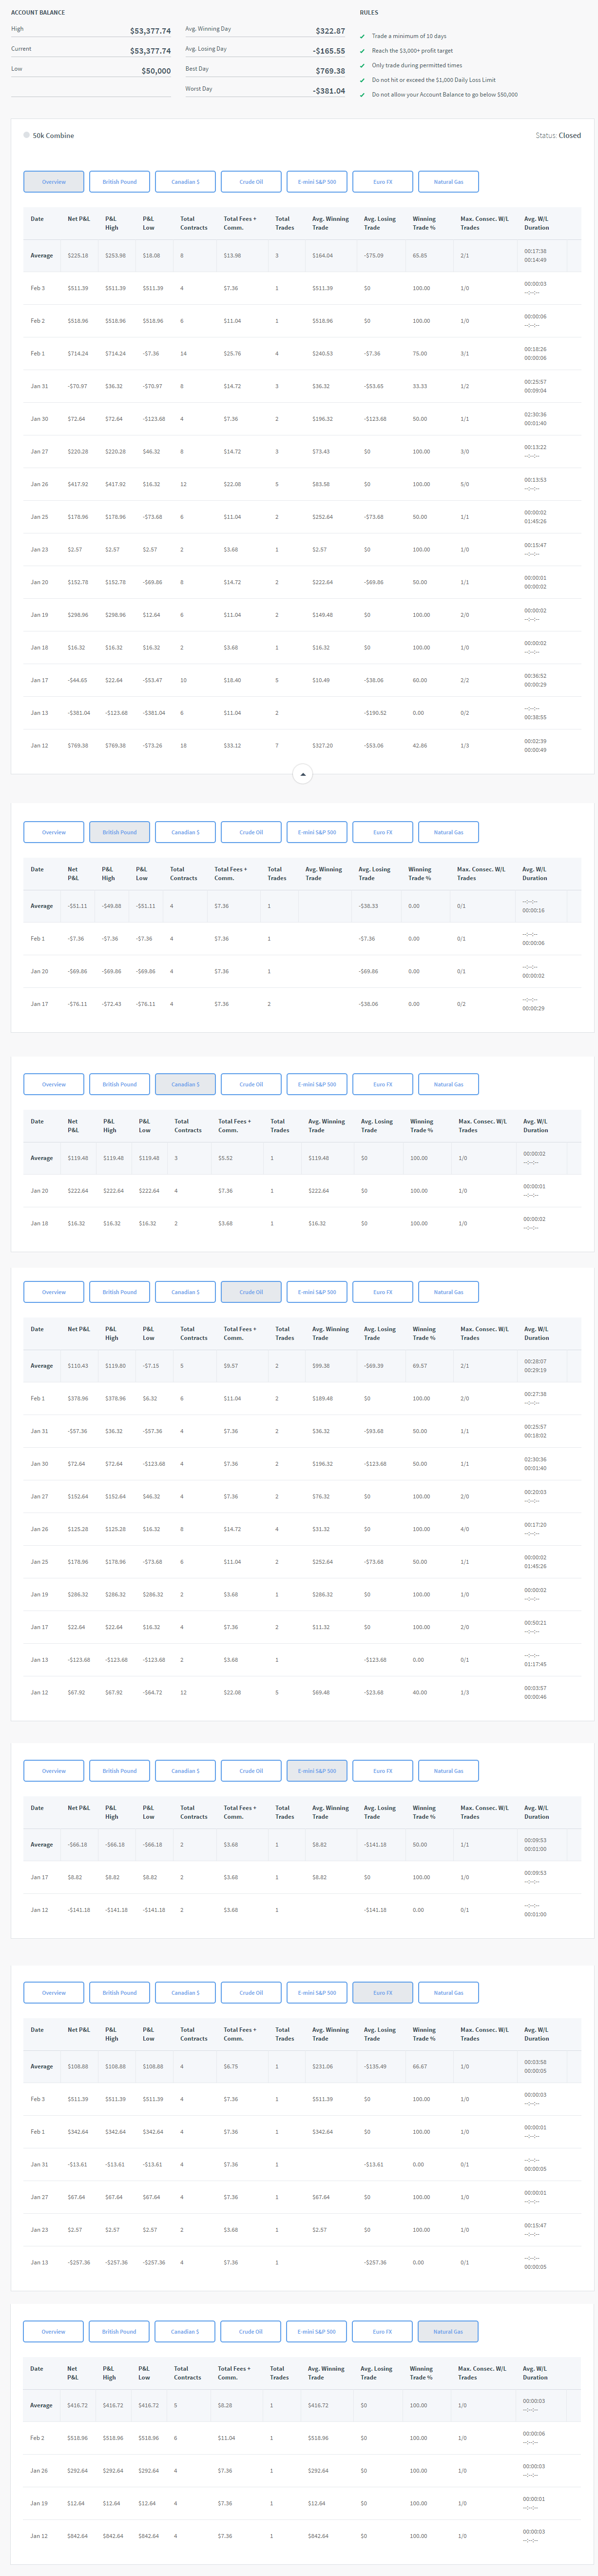Select the highlighted Natural Gas tab
Screen dimensions: 598x2576
point(448,2331)
